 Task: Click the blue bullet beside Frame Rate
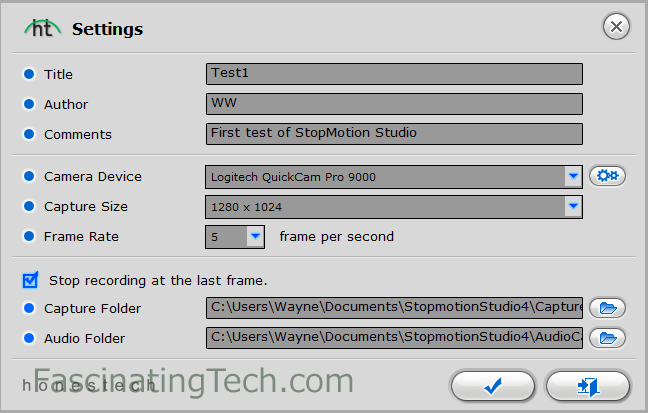[29, 237]
